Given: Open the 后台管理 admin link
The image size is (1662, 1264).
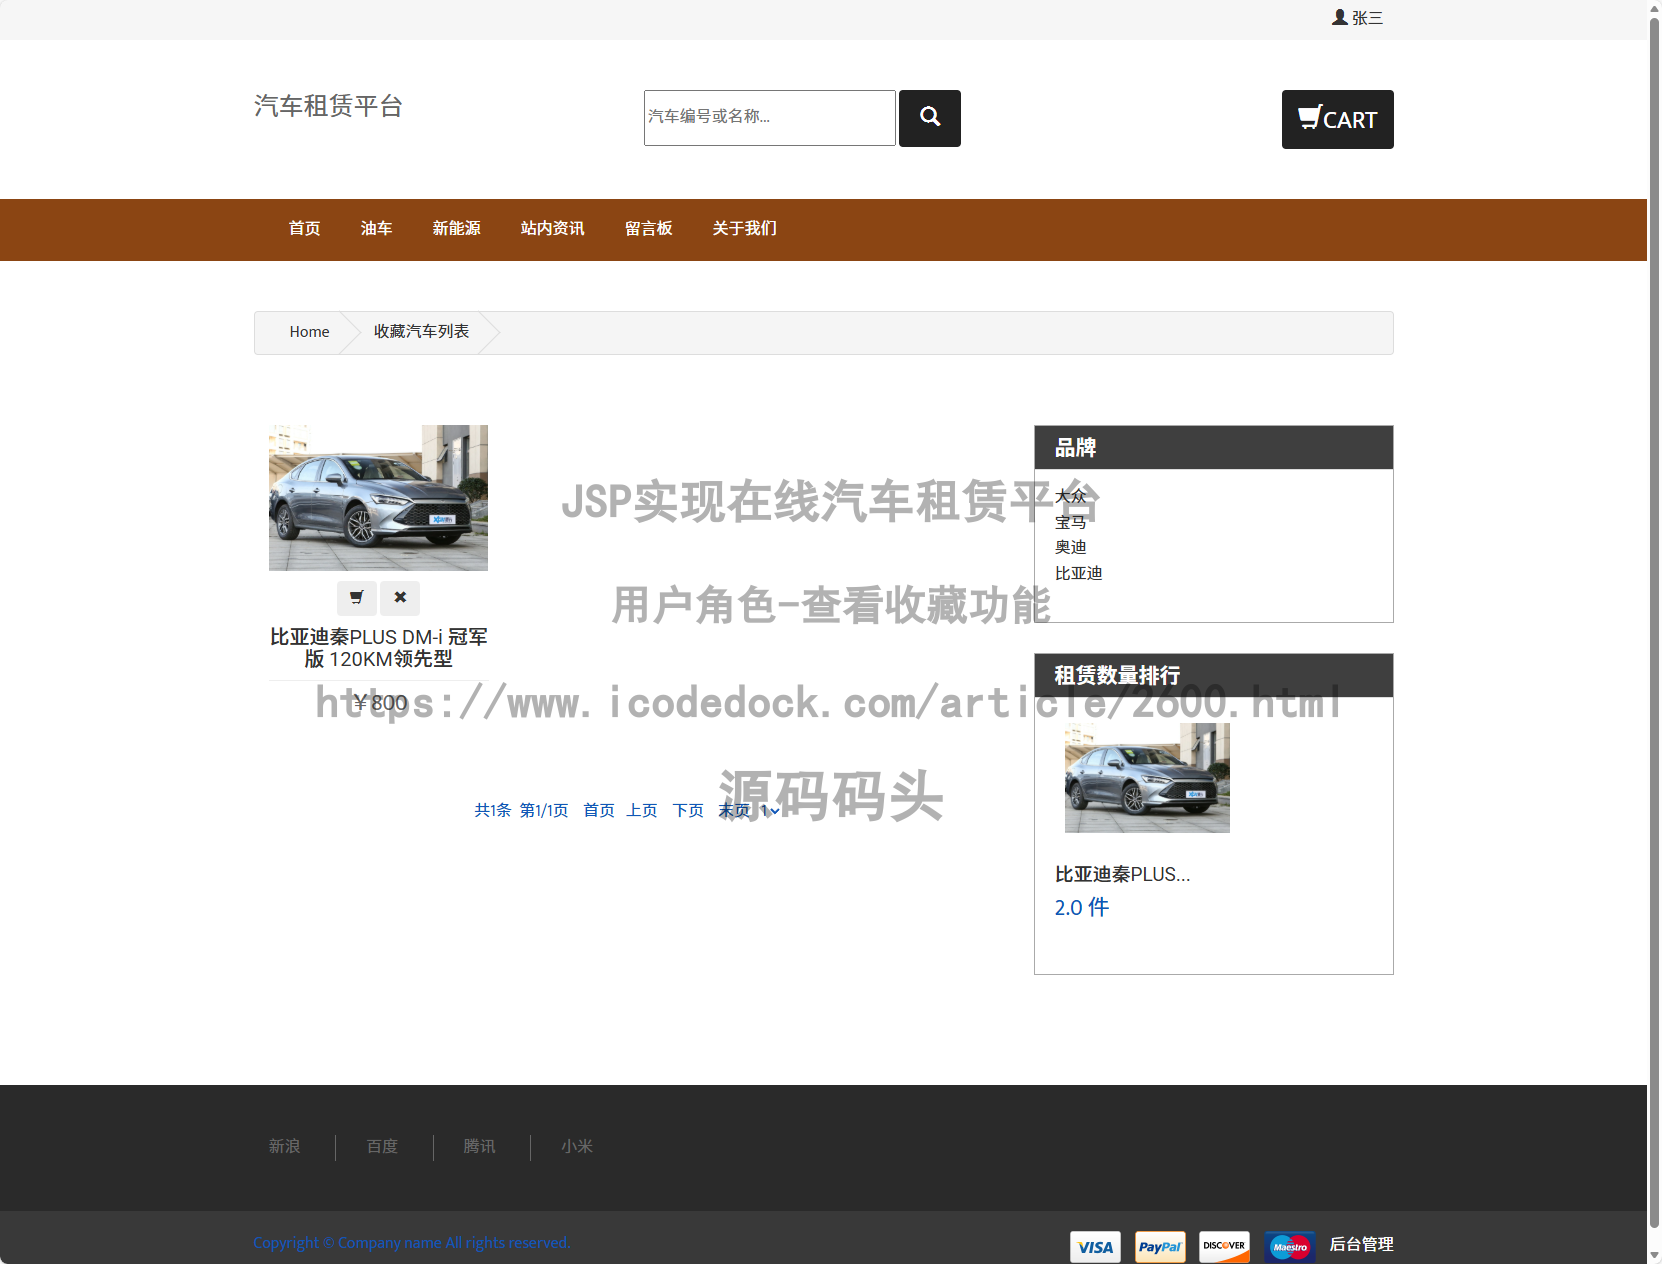Looking at the screenshot, I should [x=1362, y=1245].
